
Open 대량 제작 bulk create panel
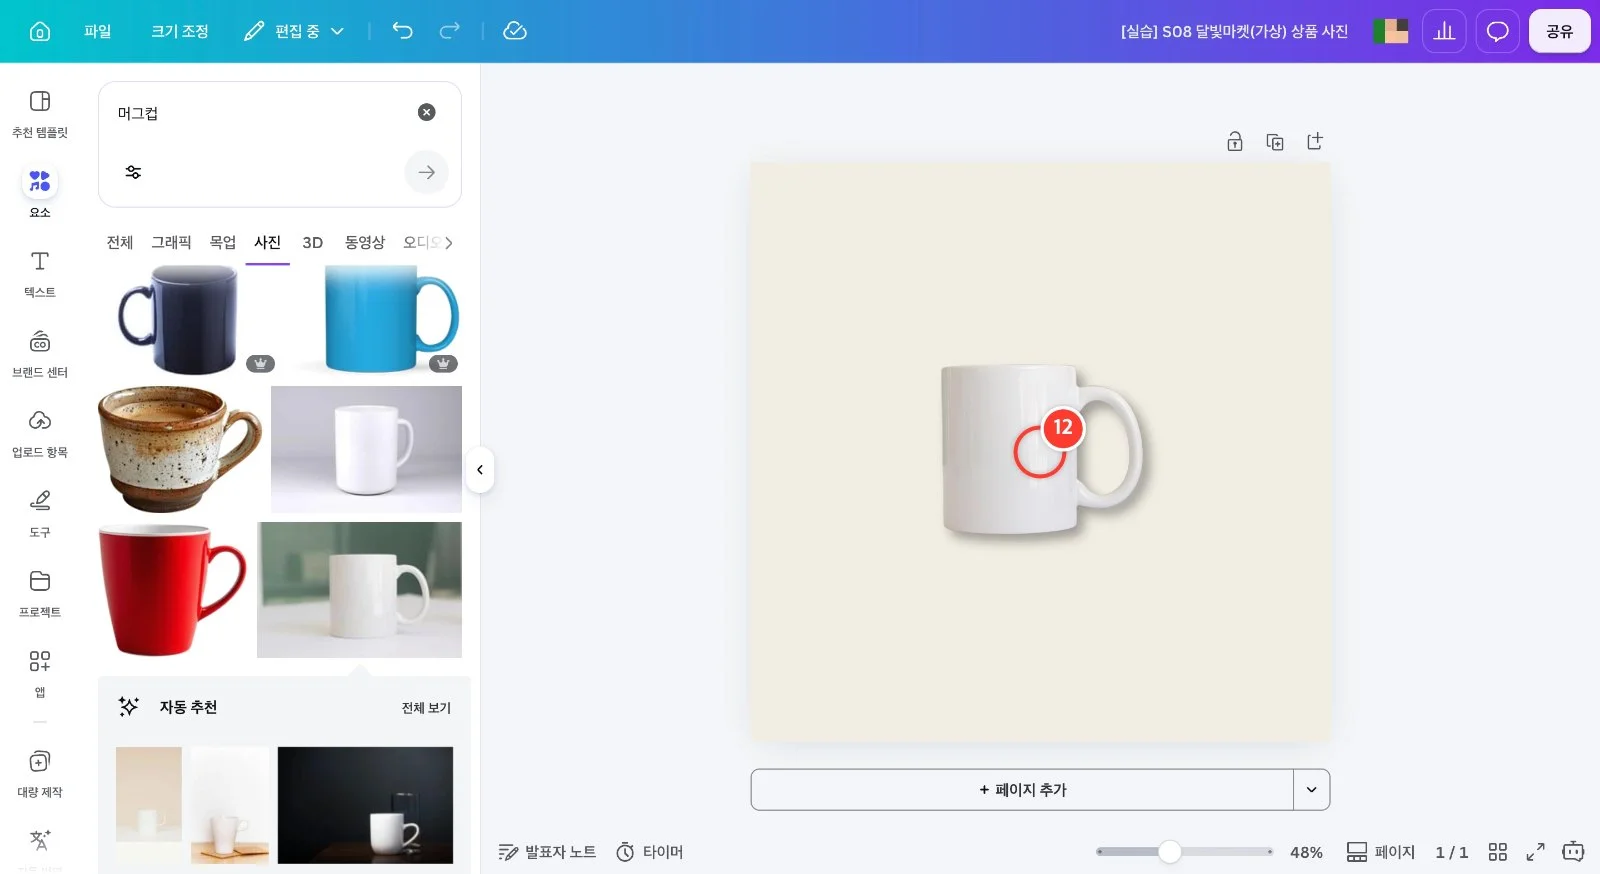[40, 774]
